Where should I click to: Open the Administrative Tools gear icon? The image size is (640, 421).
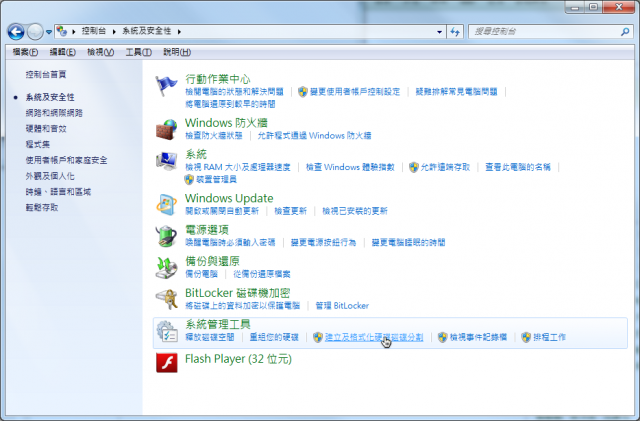click(x=167, y=331)
